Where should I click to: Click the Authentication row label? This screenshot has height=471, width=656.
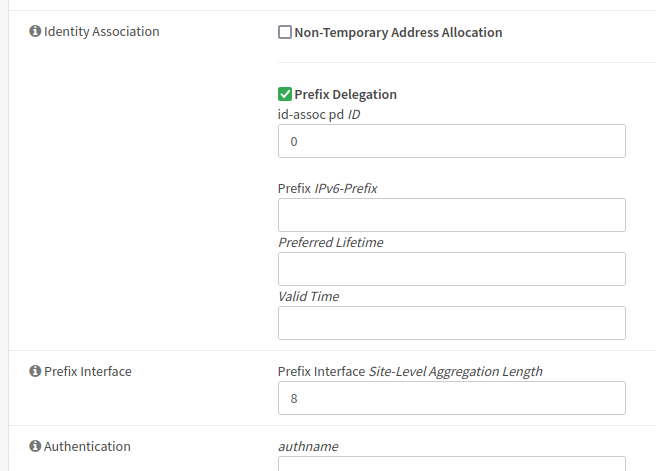pyautogui.click(x=87, y=447)
